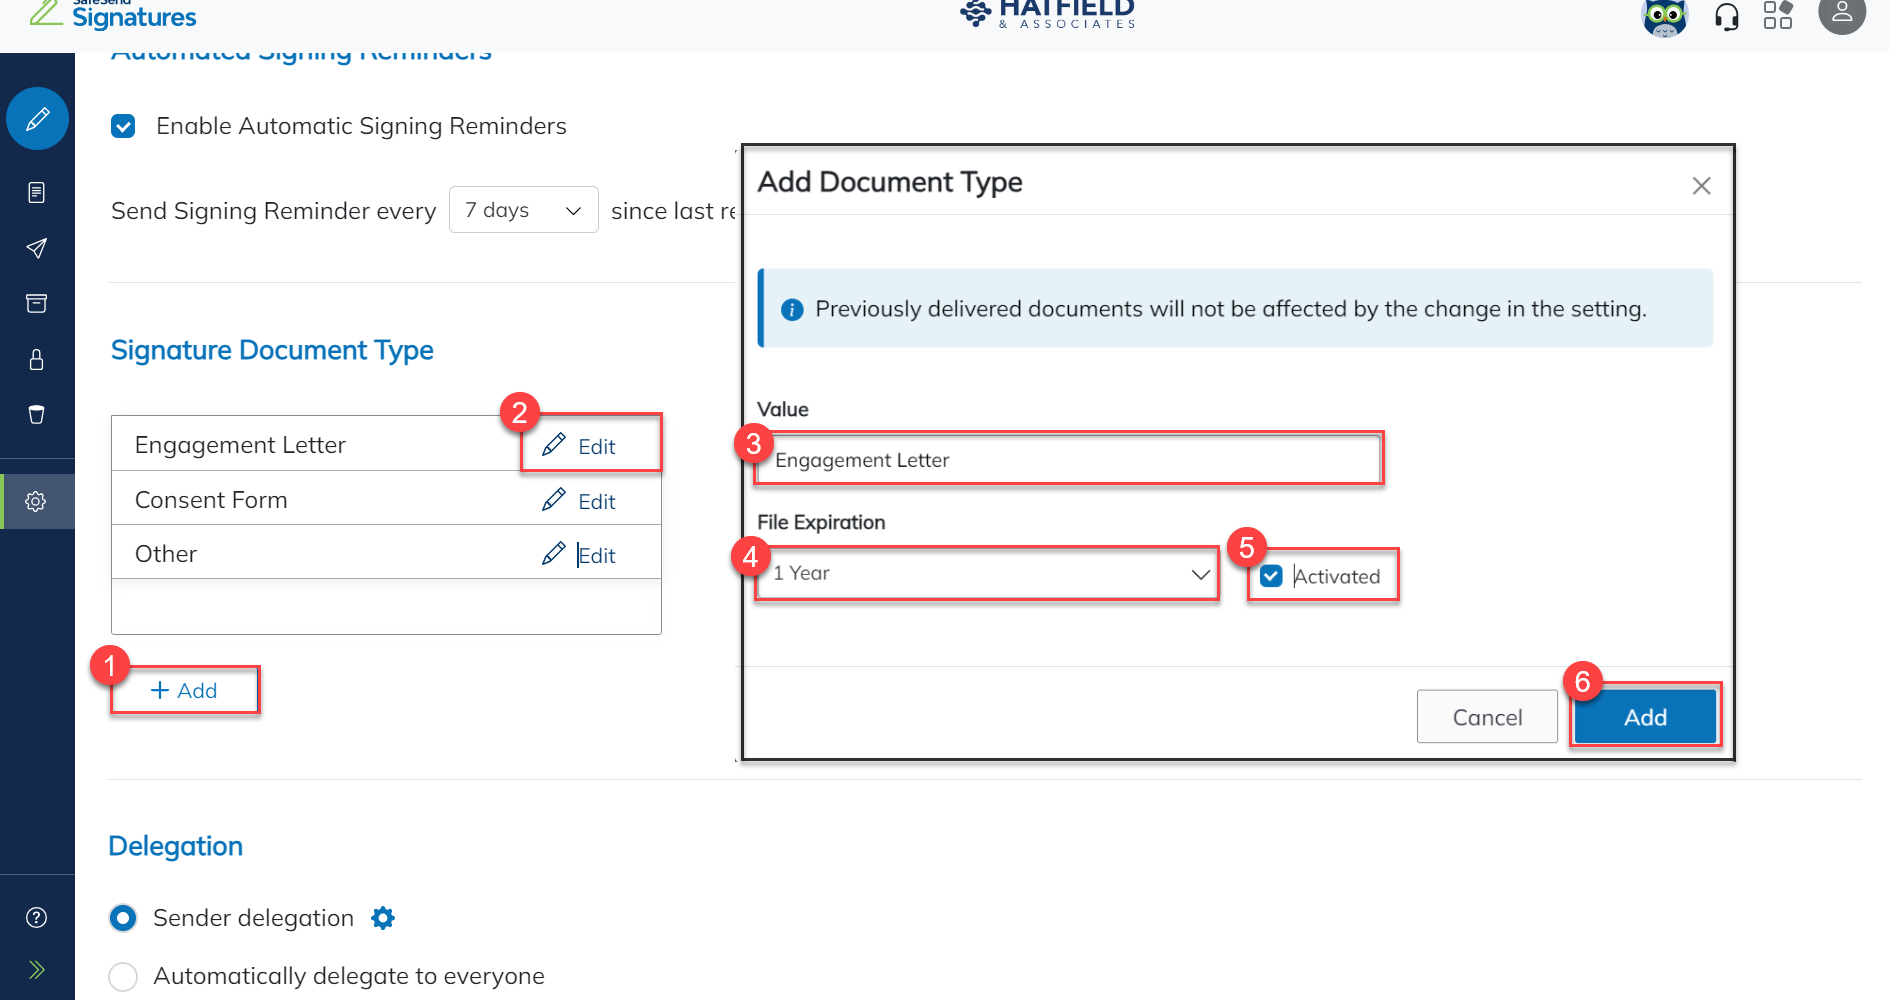Open the help question mark icon
Image resolution: width=1889 pixels, height=1000 pixels.
tap(37, 917)
